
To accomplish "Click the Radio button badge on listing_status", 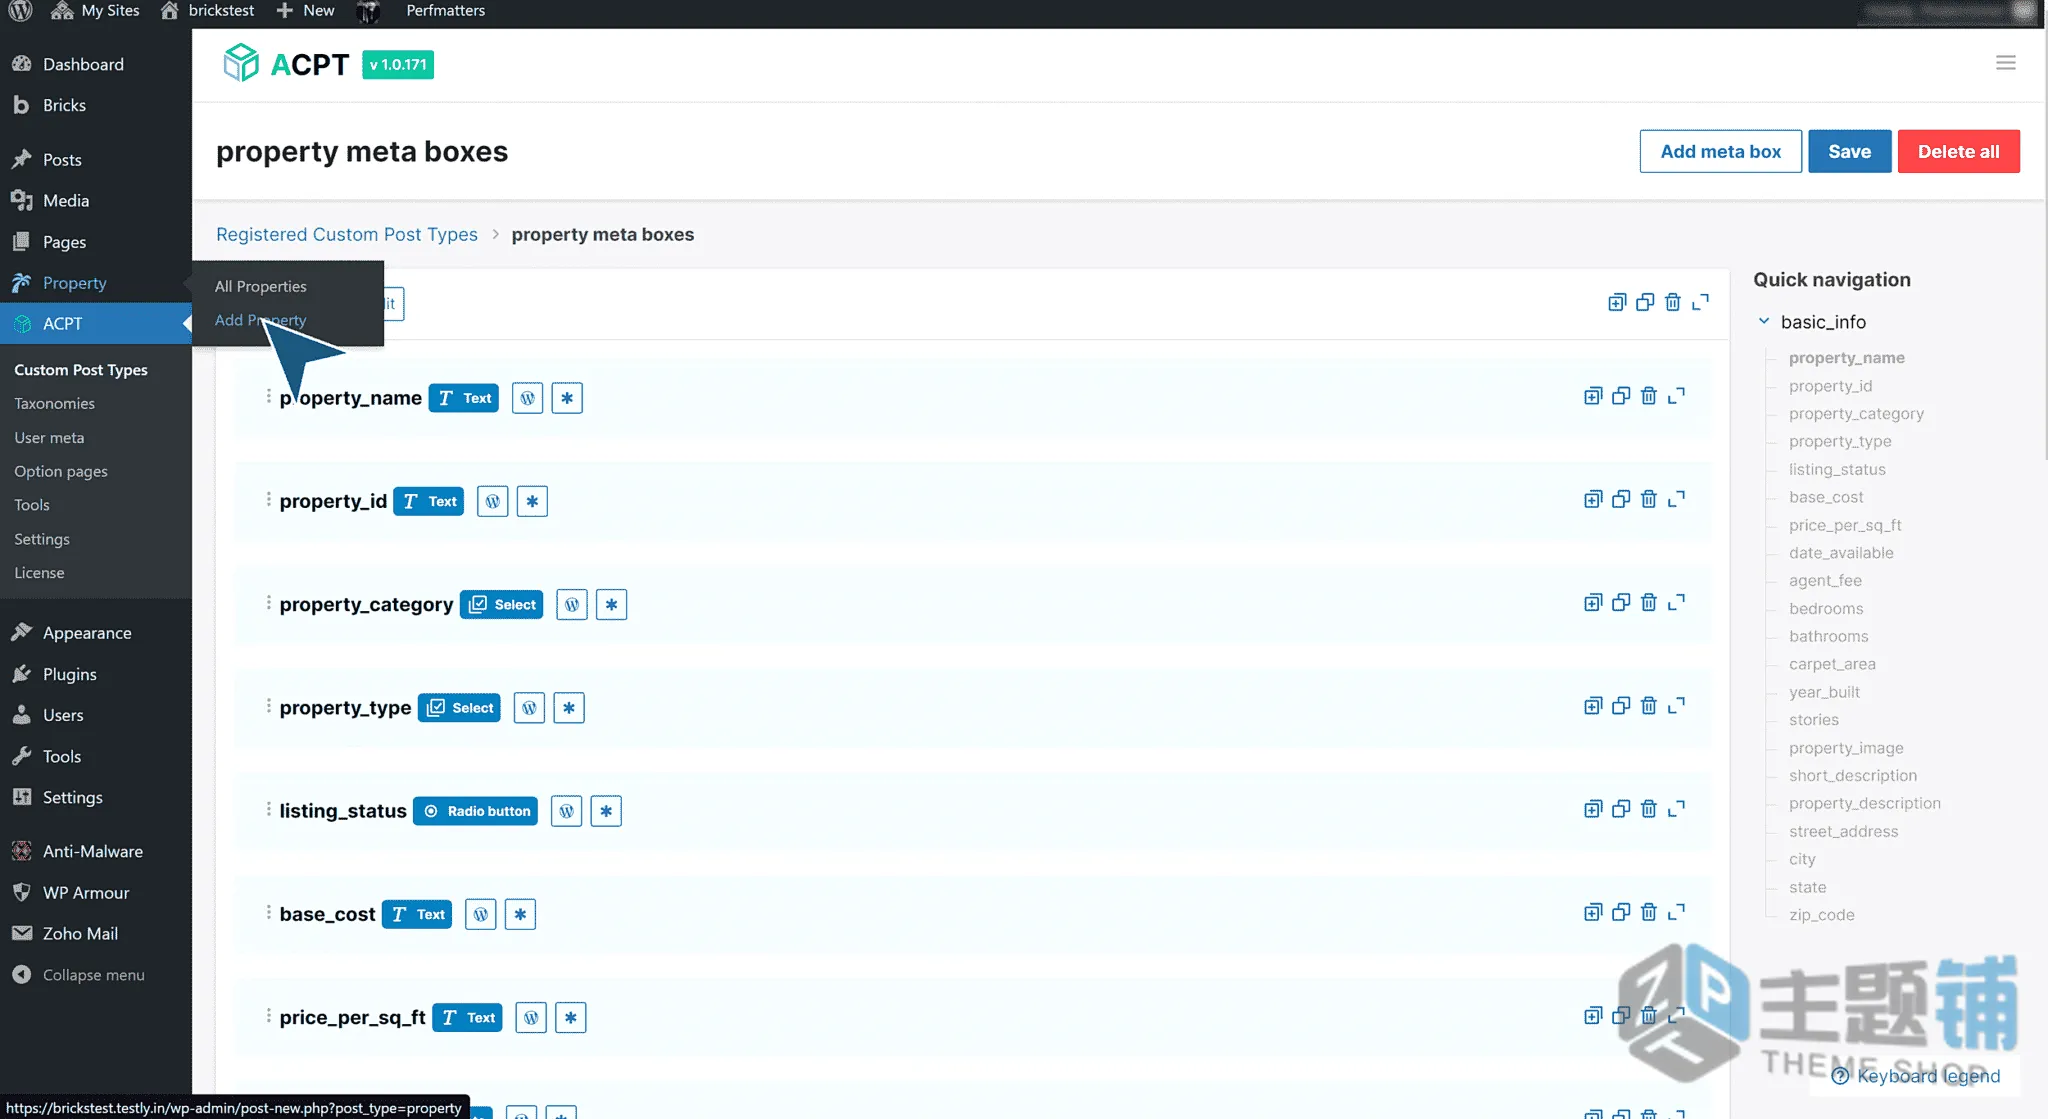I will tap(476, 811).
